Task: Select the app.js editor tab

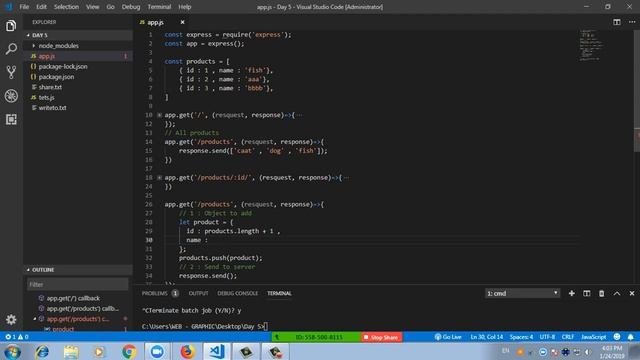Action: (156, 22)
